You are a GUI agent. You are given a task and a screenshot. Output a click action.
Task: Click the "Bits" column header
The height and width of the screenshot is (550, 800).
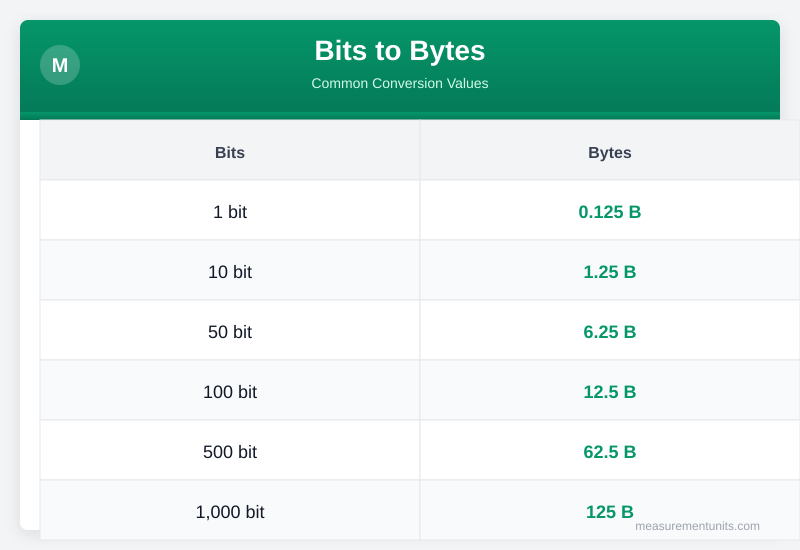(230, 152)
